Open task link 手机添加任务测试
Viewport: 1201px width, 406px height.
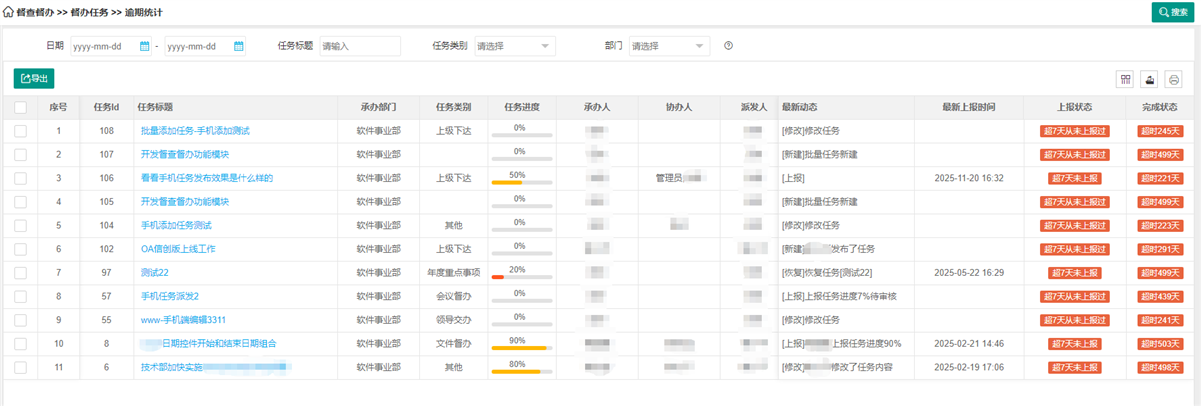click(176, 225)
